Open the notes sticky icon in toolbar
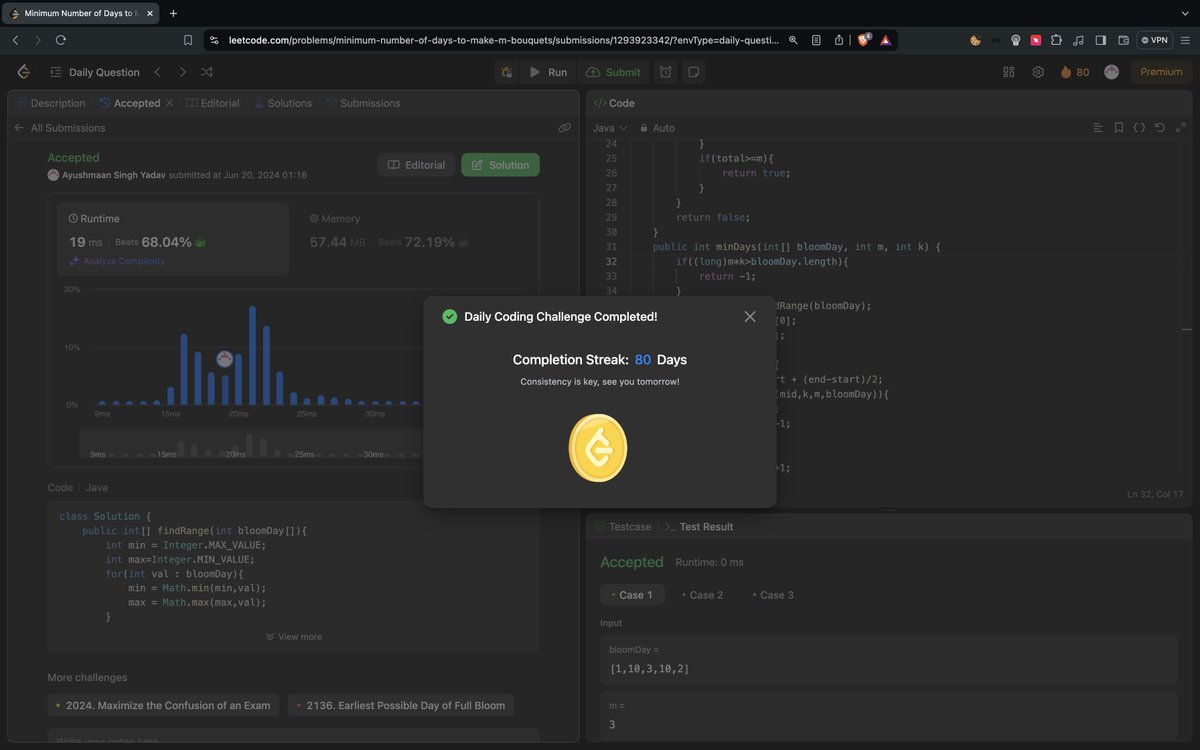 click(693, 72)
